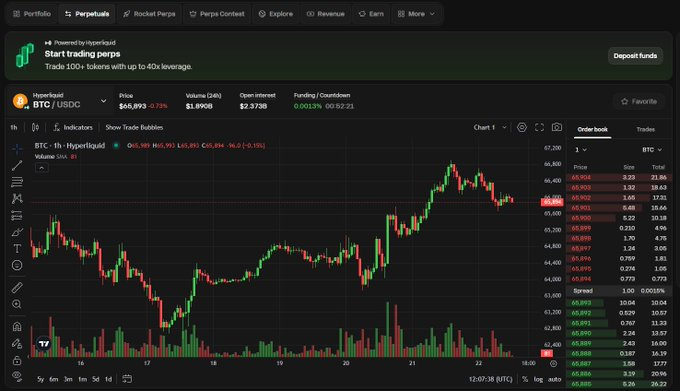
Task: Set chart range to 6m
Action: (x=54, y=379)
